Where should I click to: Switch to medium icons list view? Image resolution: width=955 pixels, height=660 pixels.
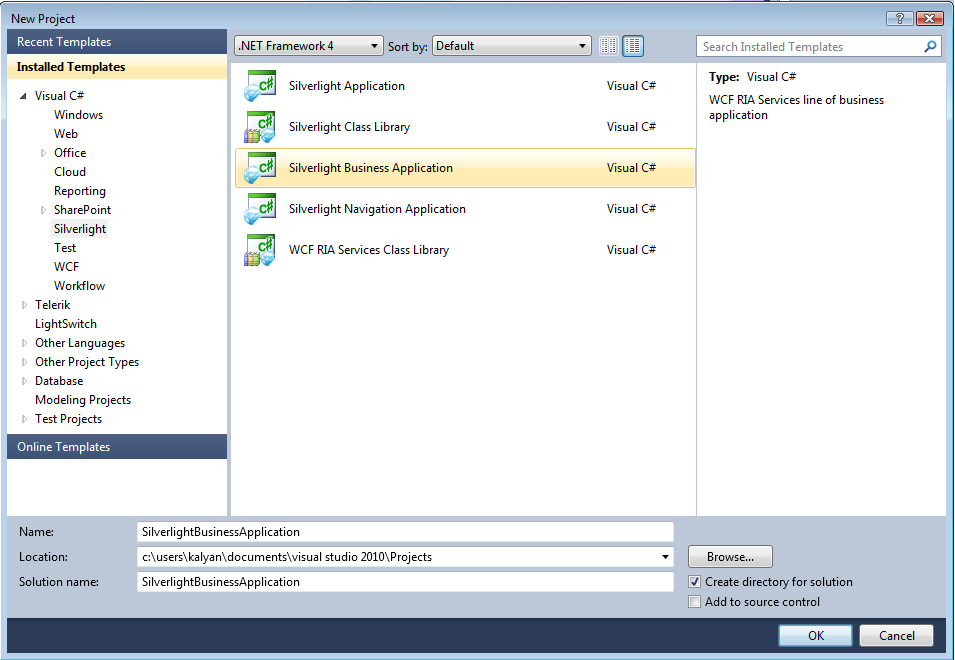[x=633, y=46]
